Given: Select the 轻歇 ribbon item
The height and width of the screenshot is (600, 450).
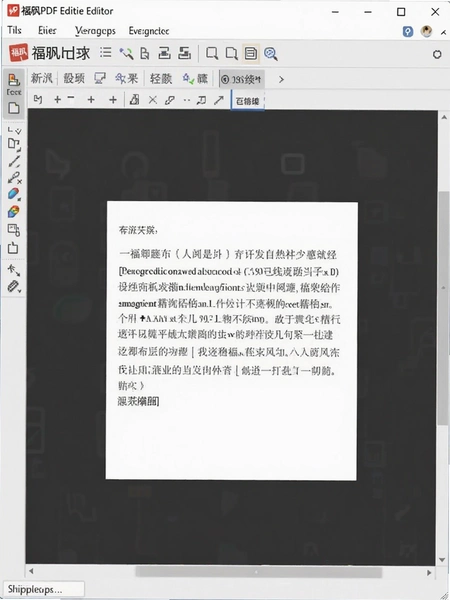Looking at the screenshot, I should pos(161,78).
